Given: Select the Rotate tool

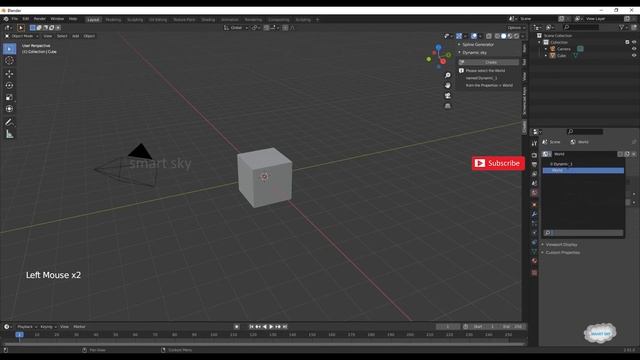Looking at the screenshot, I should (x=9, y=86).
